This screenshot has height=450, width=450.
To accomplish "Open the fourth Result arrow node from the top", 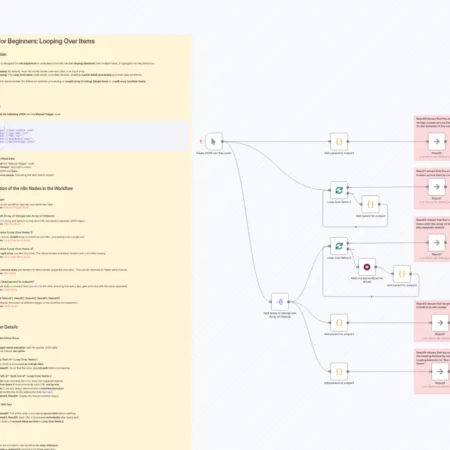I will tap(440, 322).
